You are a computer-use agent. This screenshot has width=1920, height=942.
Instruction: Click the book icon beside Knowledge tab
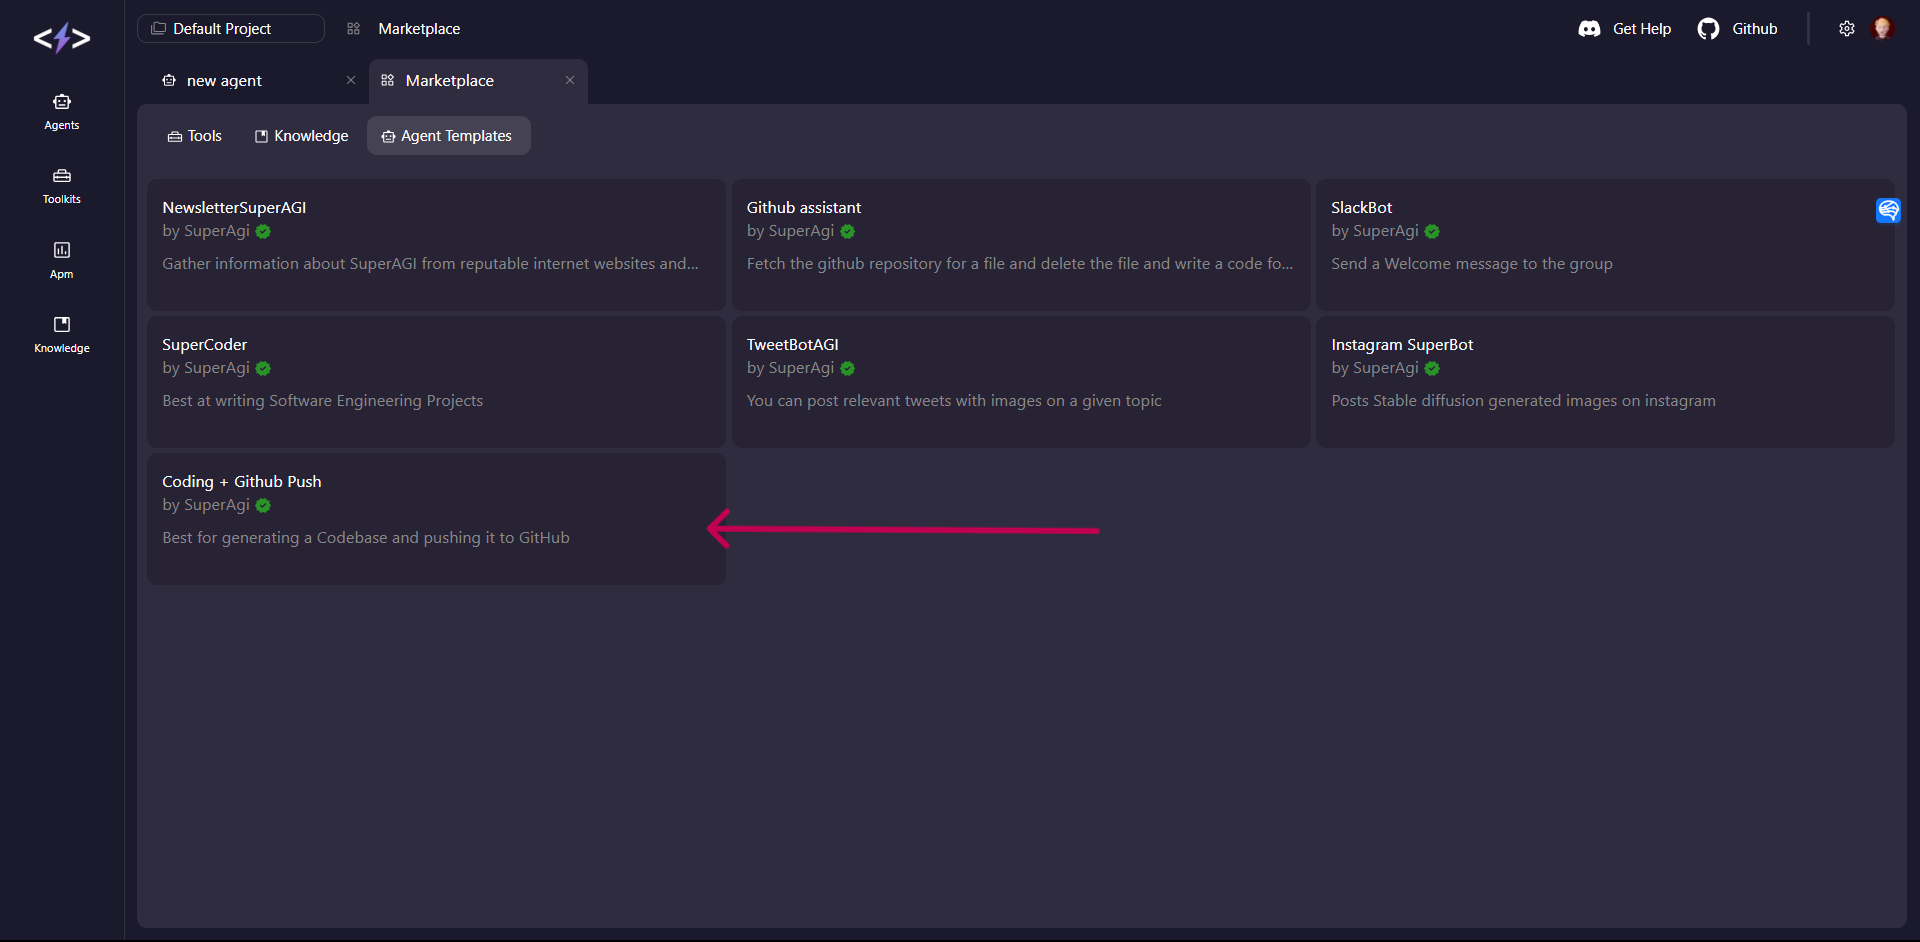(x=261, y=136)
